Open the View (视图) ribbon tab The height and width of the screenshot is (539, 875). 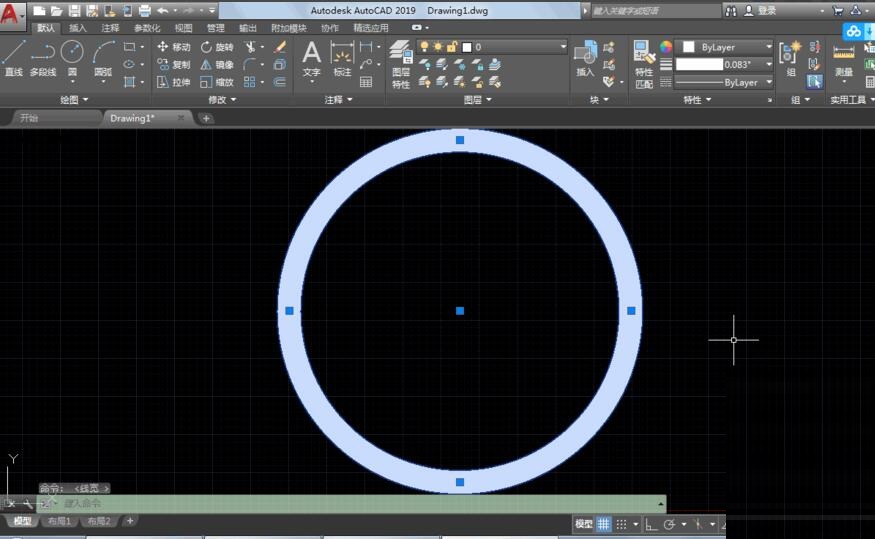pos(183,28)
